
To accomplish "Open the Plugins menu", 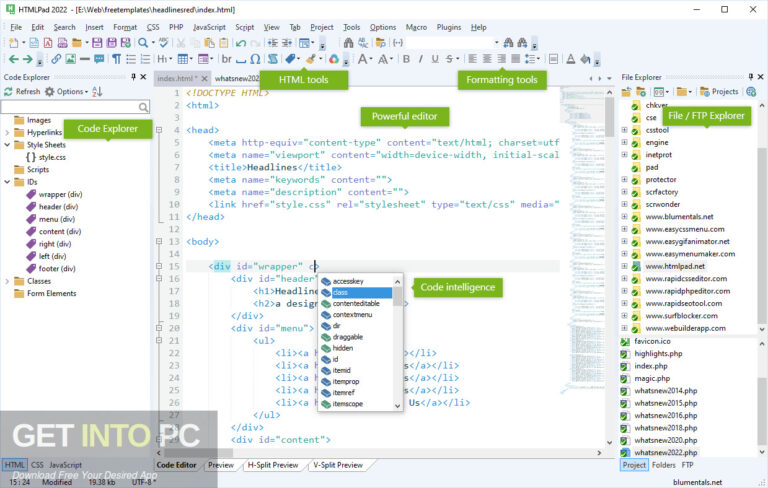I will (x=449, y=27).
